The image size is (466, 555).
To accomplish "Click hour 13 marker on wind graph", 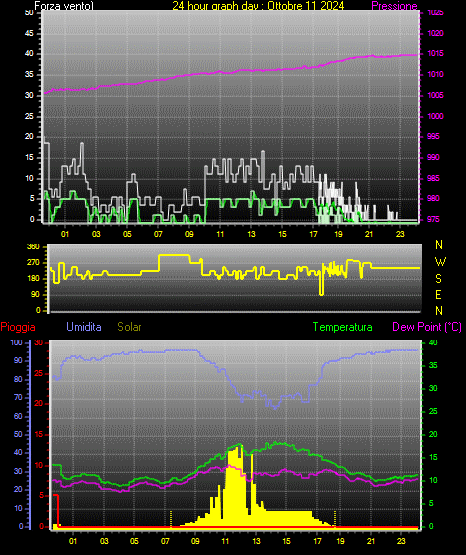I will pos(251,234).
